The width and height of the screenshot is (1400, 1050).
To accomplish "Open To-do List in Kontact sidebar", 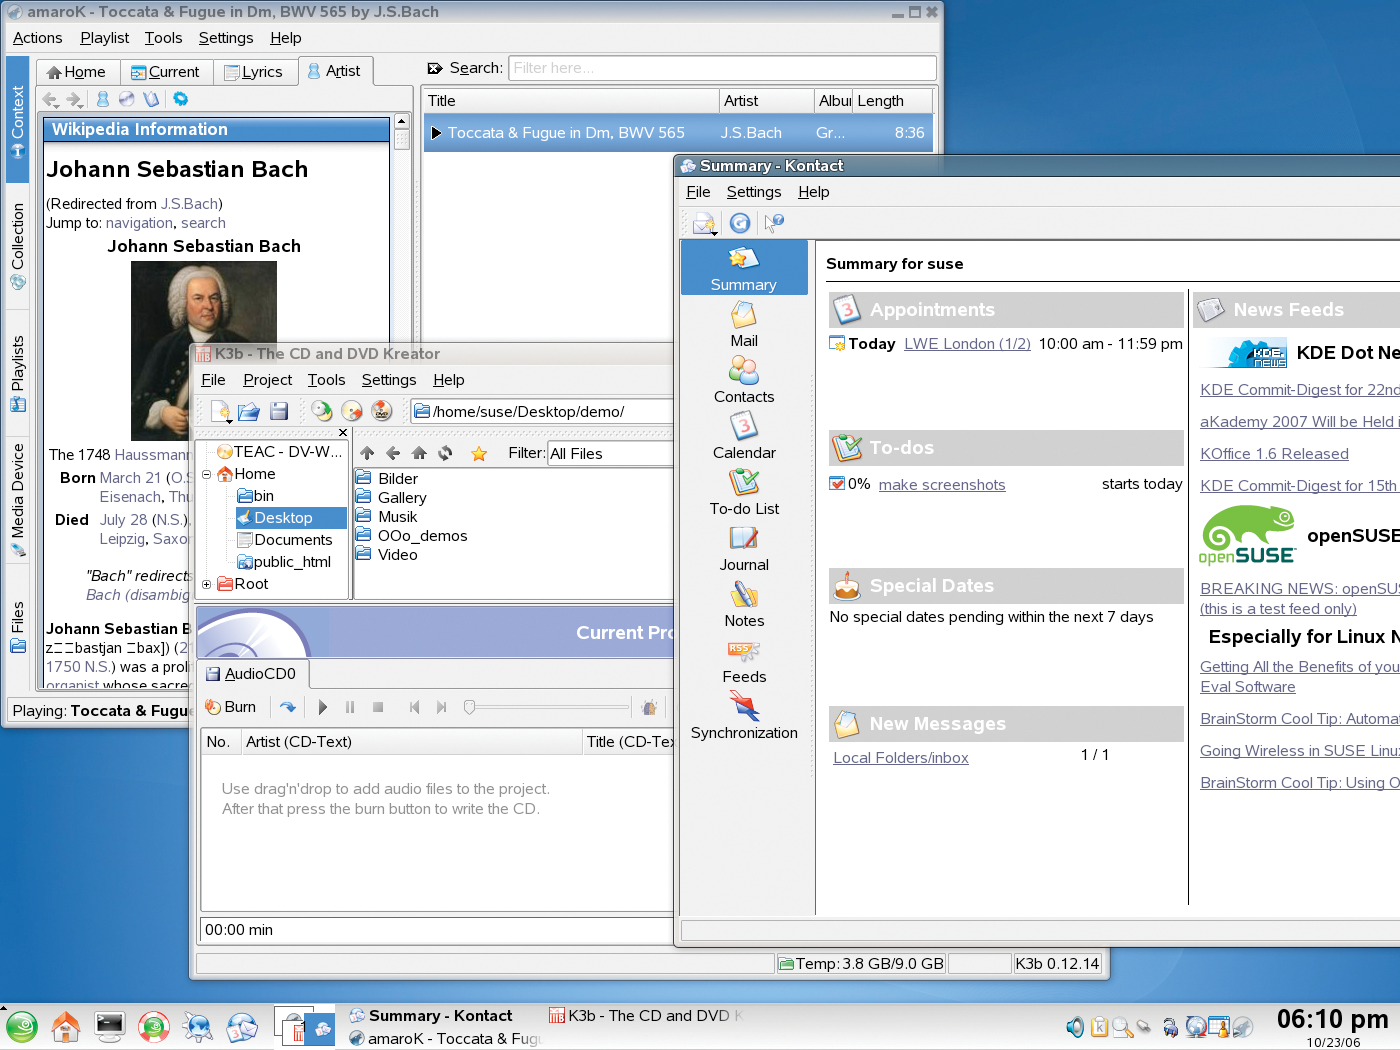I will [x=744, y=493].
